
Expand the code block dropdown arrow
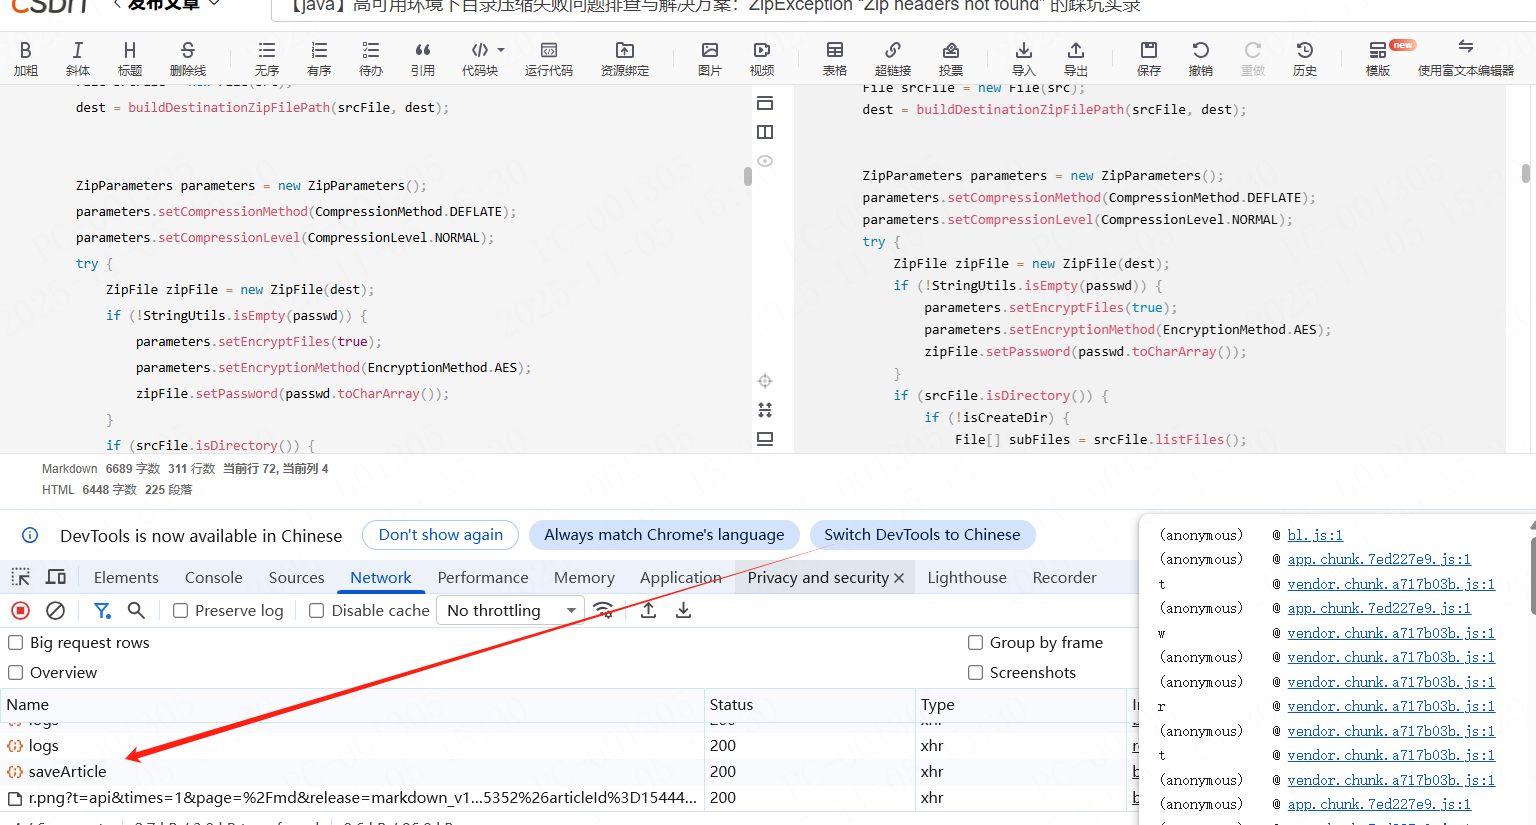pyautogui.click(x=501, y=50)
